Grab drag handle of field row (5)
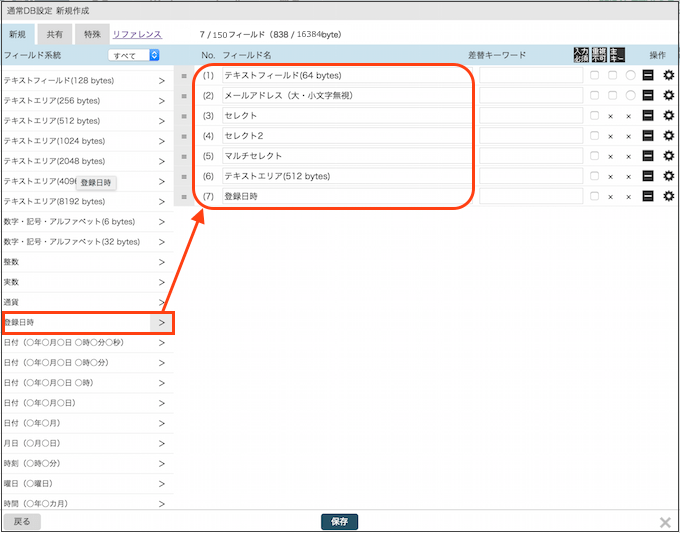This screenshot has width=680, height=533. pos(184,157)
